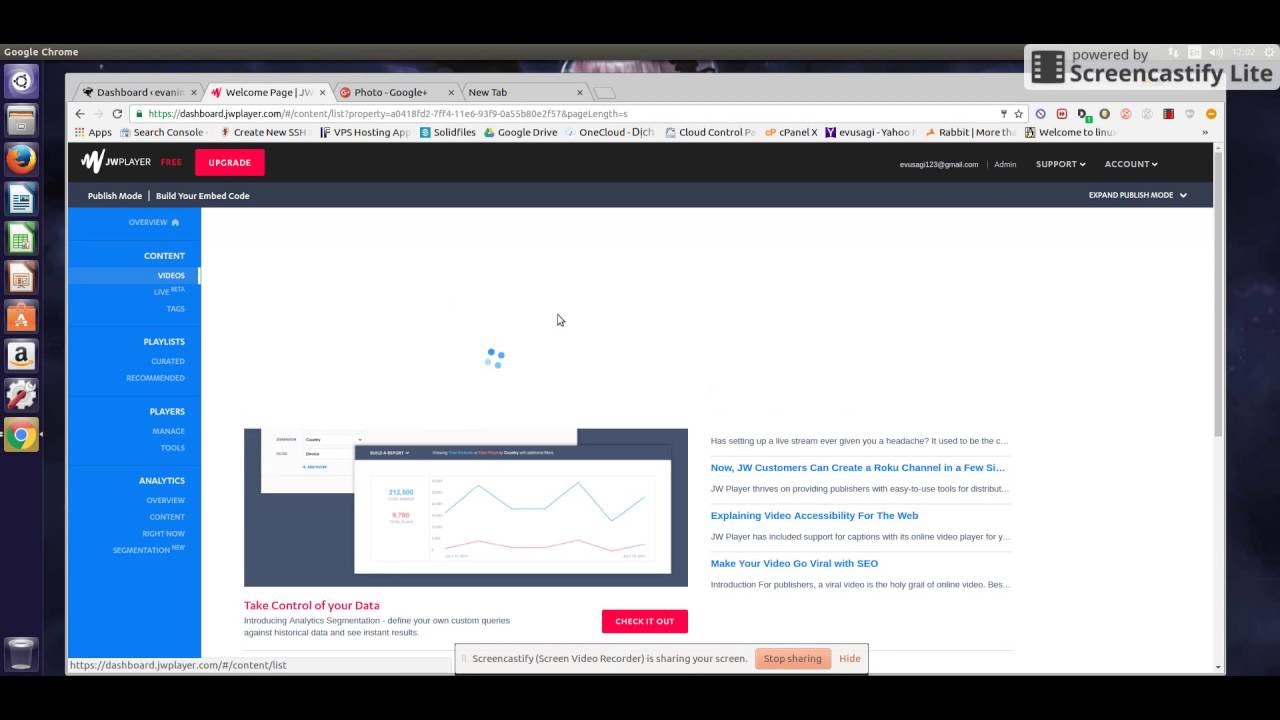The width and height of the screenshot is (1280, 720).
Task: Reload the current page
Action: click(x=117, y=114)
